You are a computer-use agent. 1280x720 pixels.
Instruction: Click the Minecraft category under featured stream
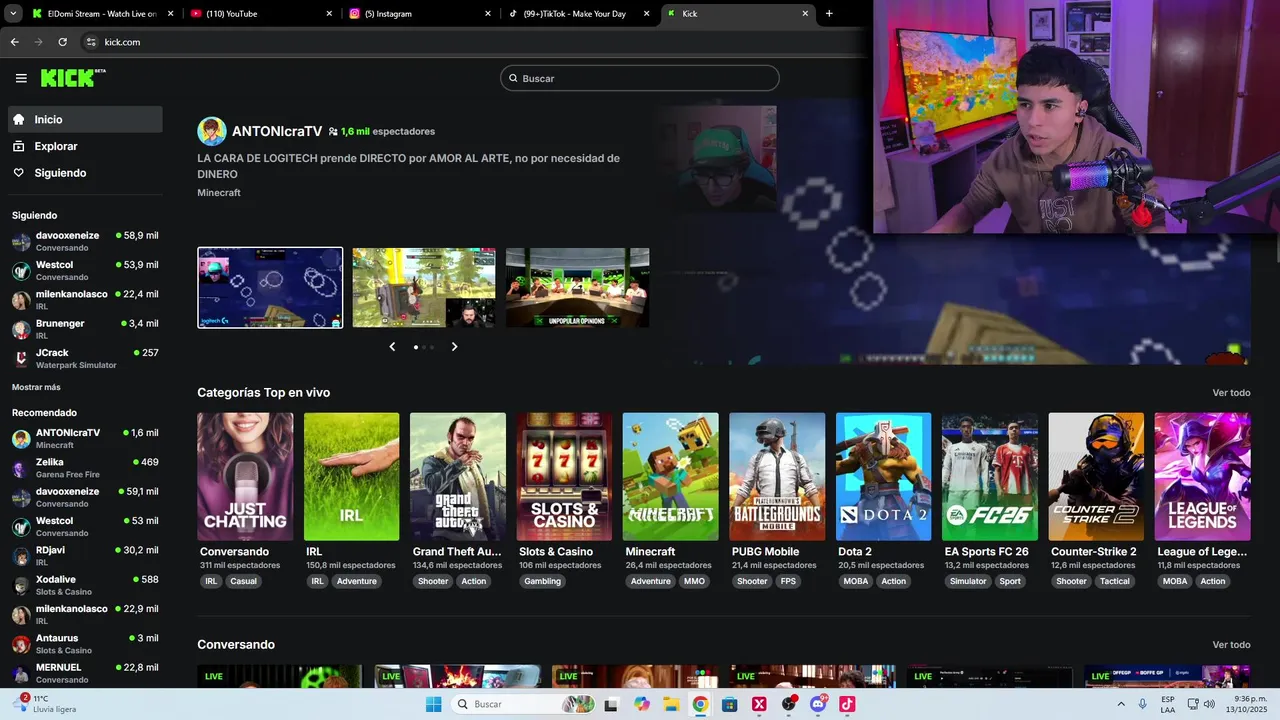point(219,192)
